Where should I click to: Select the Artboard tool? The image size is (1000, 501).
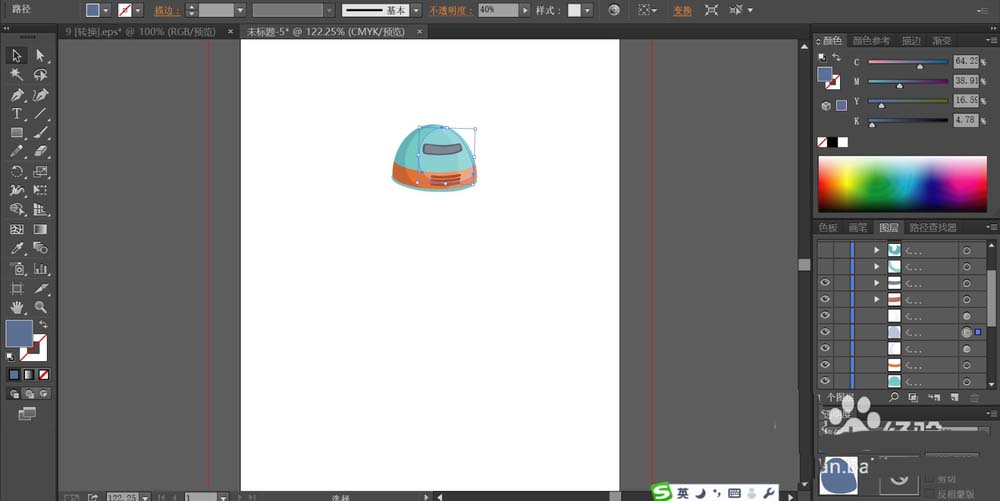(x=17, y=288)
